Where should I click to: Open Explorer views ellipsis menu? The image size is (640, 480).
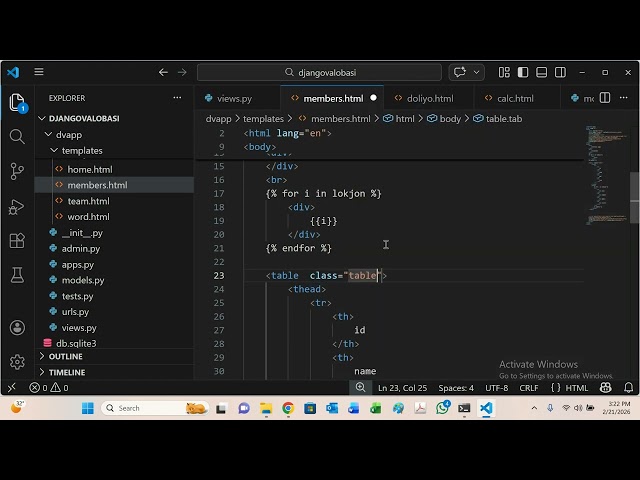[177, 98]
